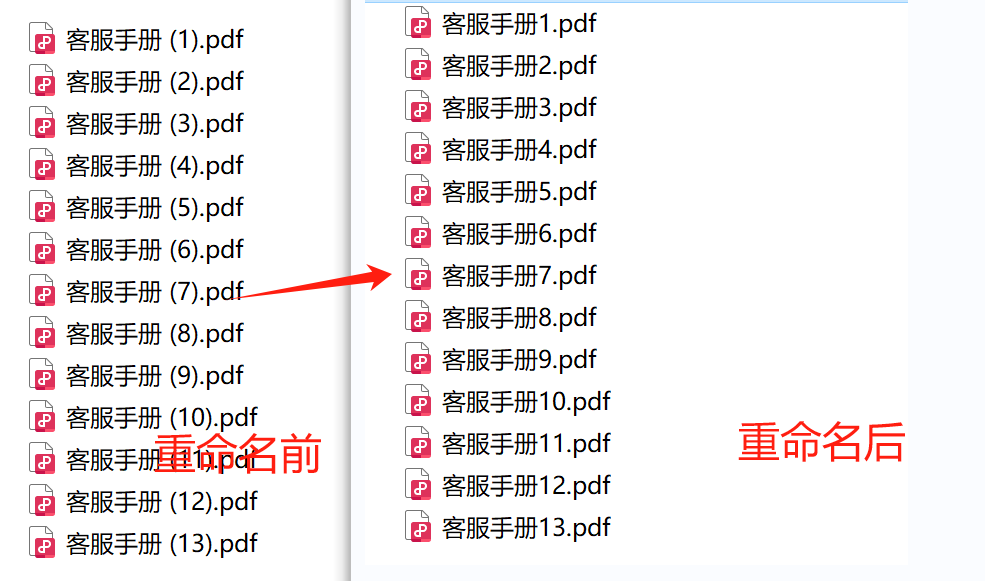
Task: Select the file name 客服手册 (6).pdf
Action: [x=155, y=250]
